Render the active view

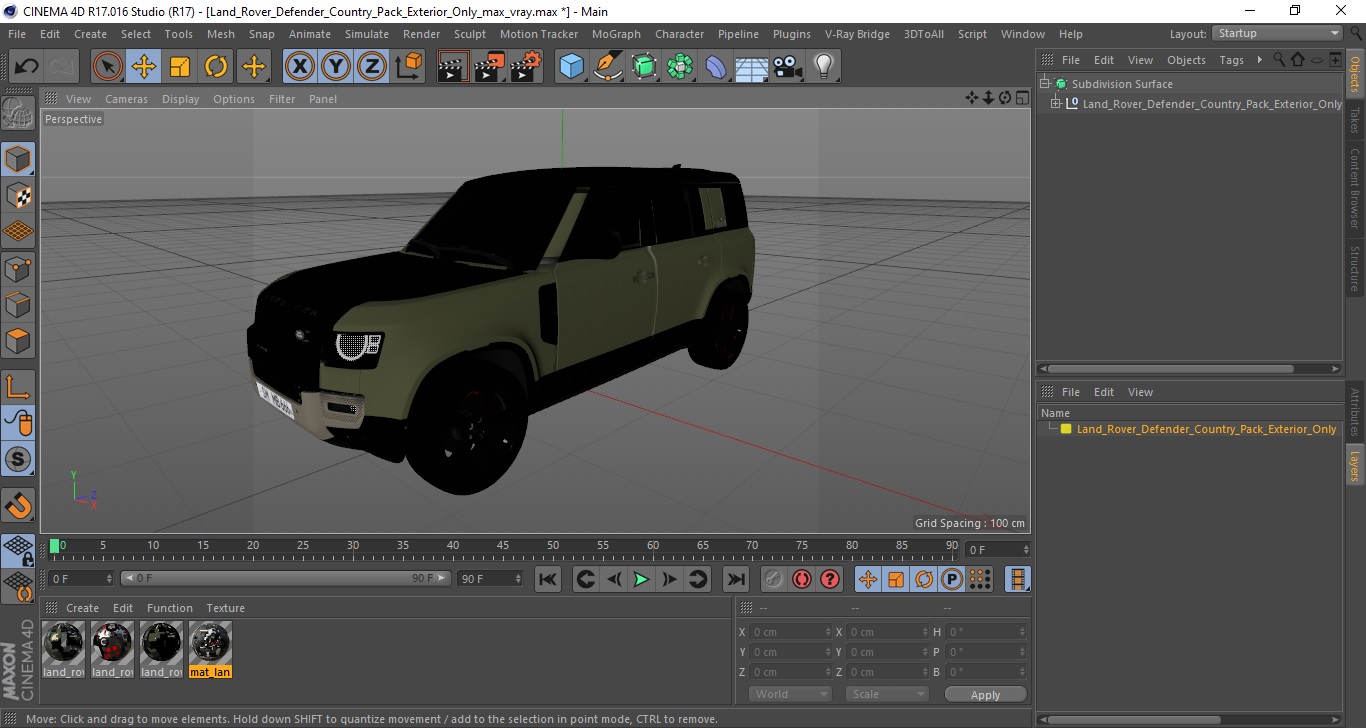pos(453,67)
